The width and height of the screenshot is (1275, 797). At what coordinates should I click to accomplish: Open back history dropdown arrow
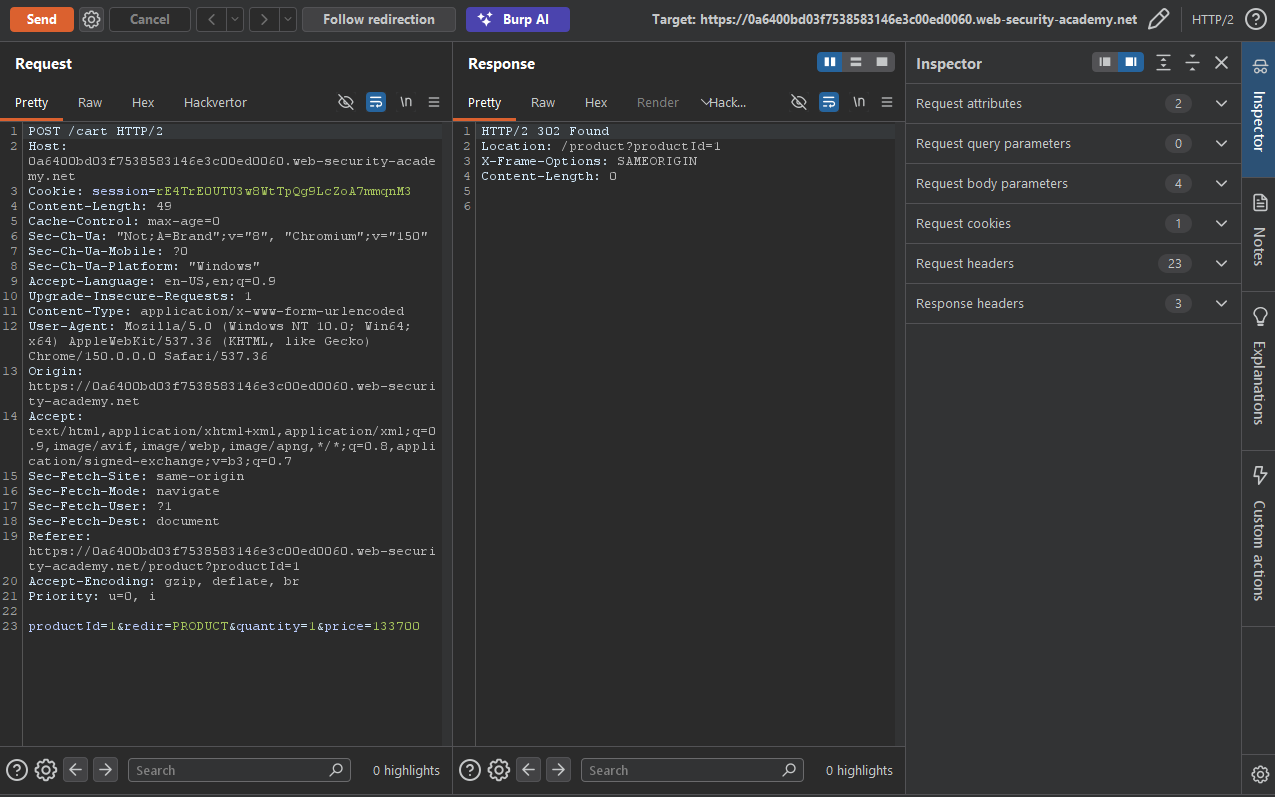click(x=235, y=19)
